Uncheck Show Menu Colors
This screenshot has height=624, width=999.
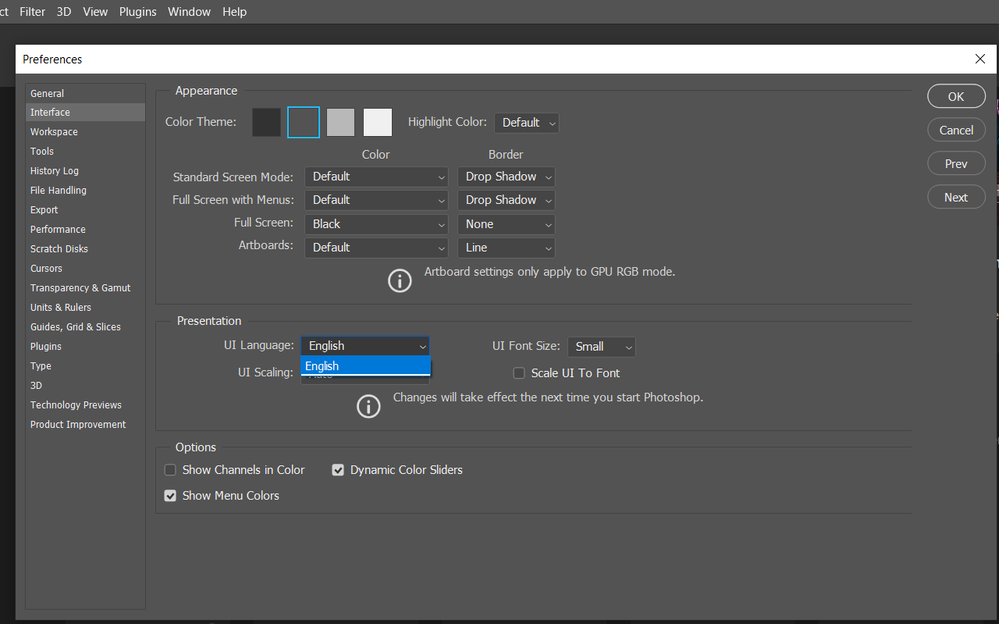tap(170, 495)
